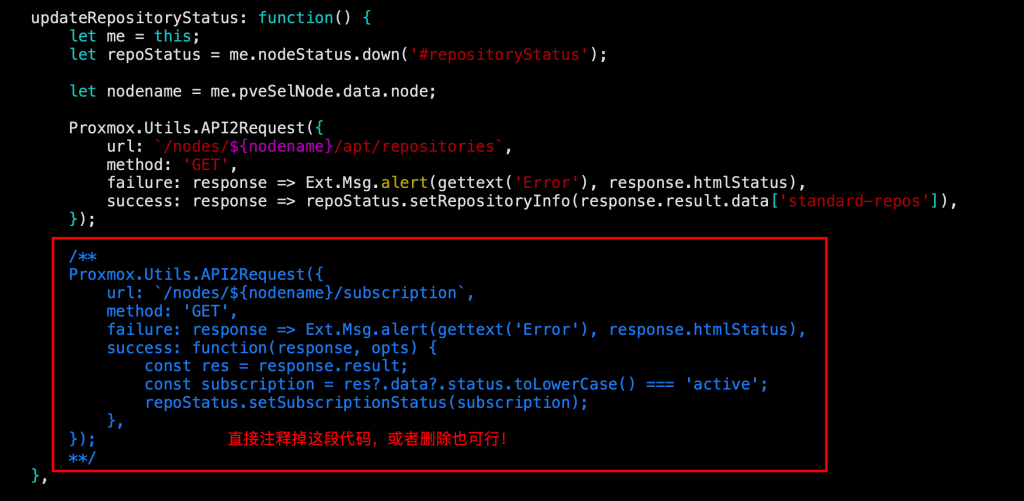Click the closing **/ comment marker
Image resolution: width=1024 pixels, height=501 pixels.
(82, 458)
